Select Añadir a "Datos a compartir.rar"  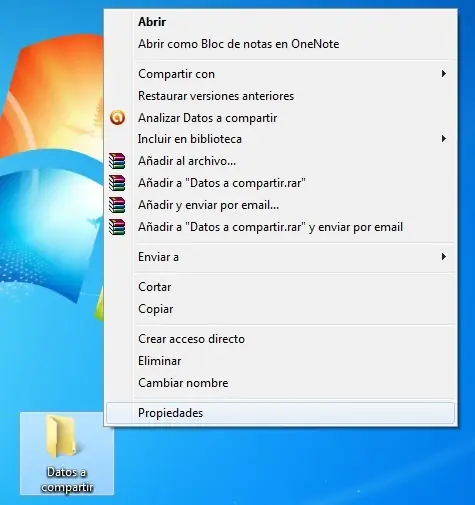(x=281, y=183)
